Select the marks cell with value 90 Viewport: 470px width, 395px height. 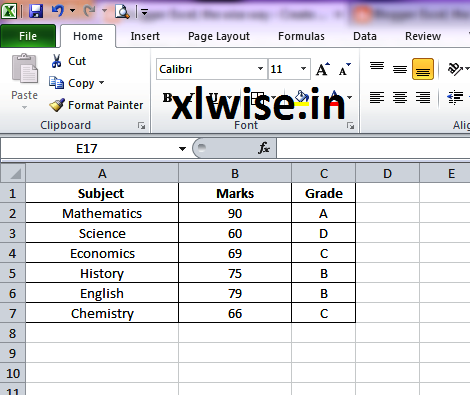(x=235, y=213)
